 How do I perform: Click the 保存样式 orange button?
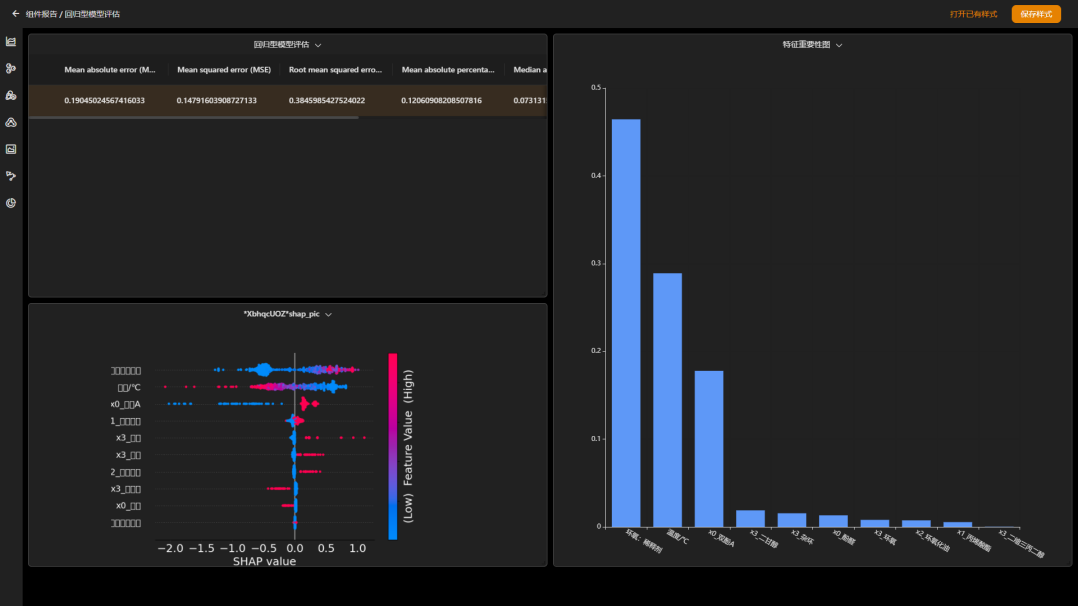click(1036, 14)
